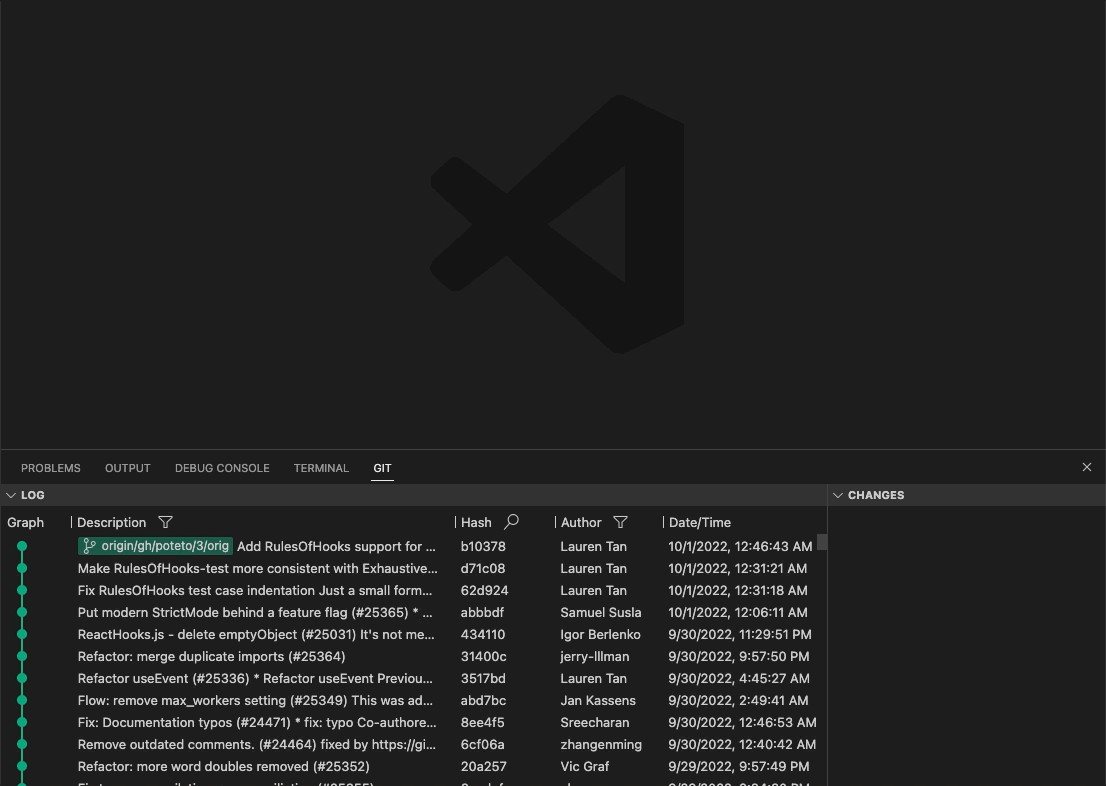Select commit 'ReactHooks.js - delete emptyObject (#25031)'

256,634
